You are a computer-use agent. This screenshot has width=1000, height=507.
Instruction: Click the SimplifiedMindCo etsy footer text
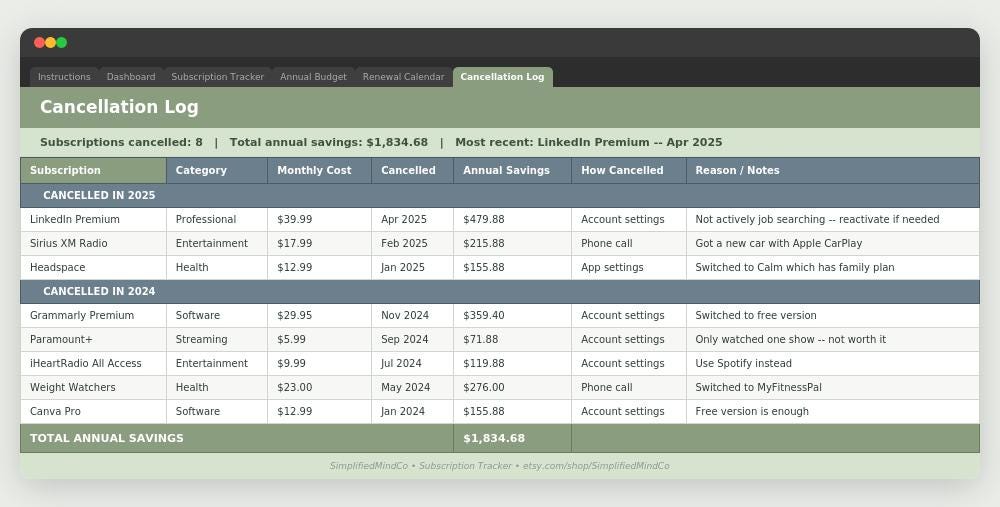[x=500, y=466]
